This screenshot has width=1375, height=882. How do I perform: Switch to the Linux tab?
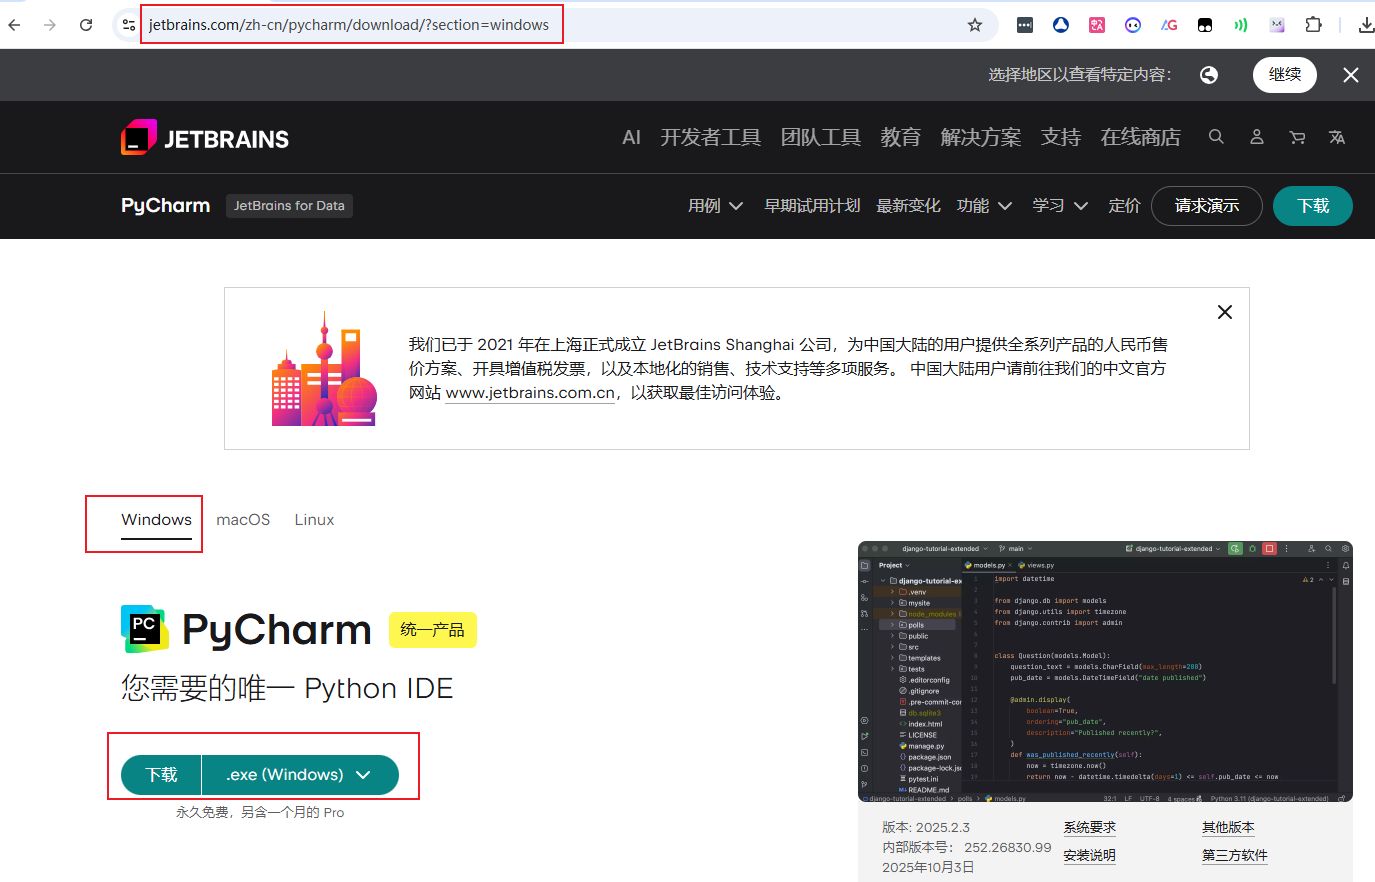(x=314, y=520)
